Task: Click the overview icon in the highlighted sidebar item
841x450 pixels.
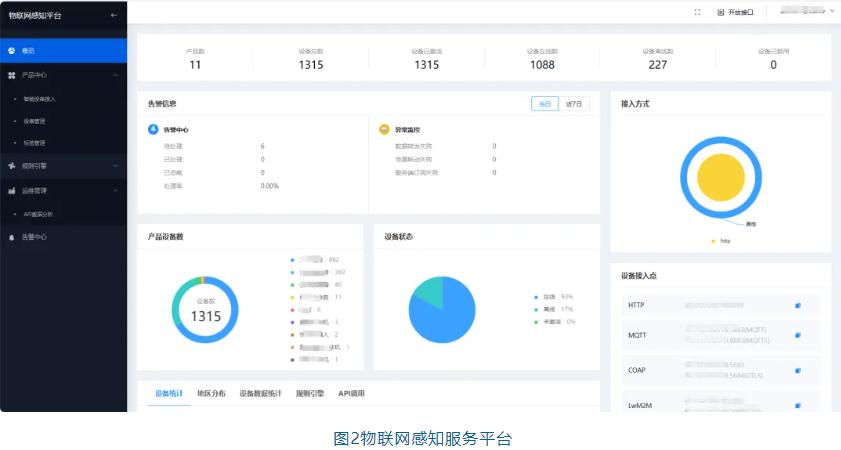Action: tap(12, 50)
